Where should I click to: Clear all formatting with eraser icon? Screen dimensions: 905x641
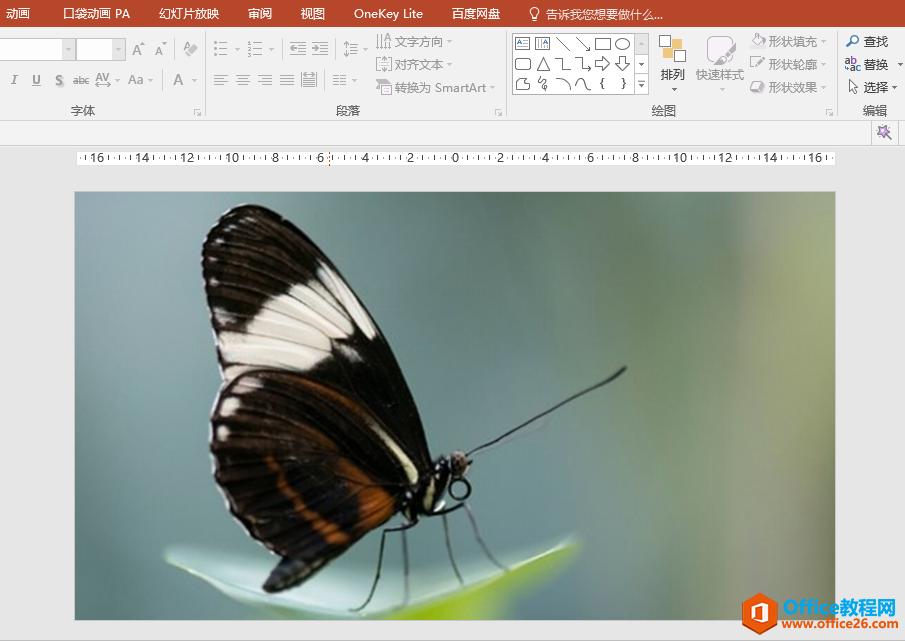(190, 49)
